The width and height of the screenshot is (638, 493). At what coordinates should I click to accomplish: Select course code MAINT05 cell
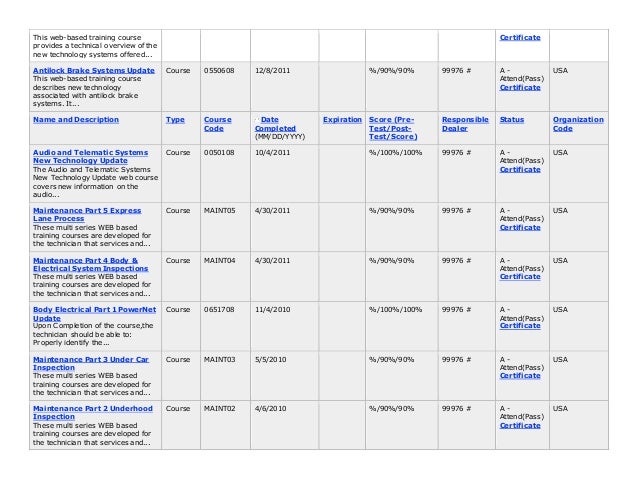[x=219, y=211]
